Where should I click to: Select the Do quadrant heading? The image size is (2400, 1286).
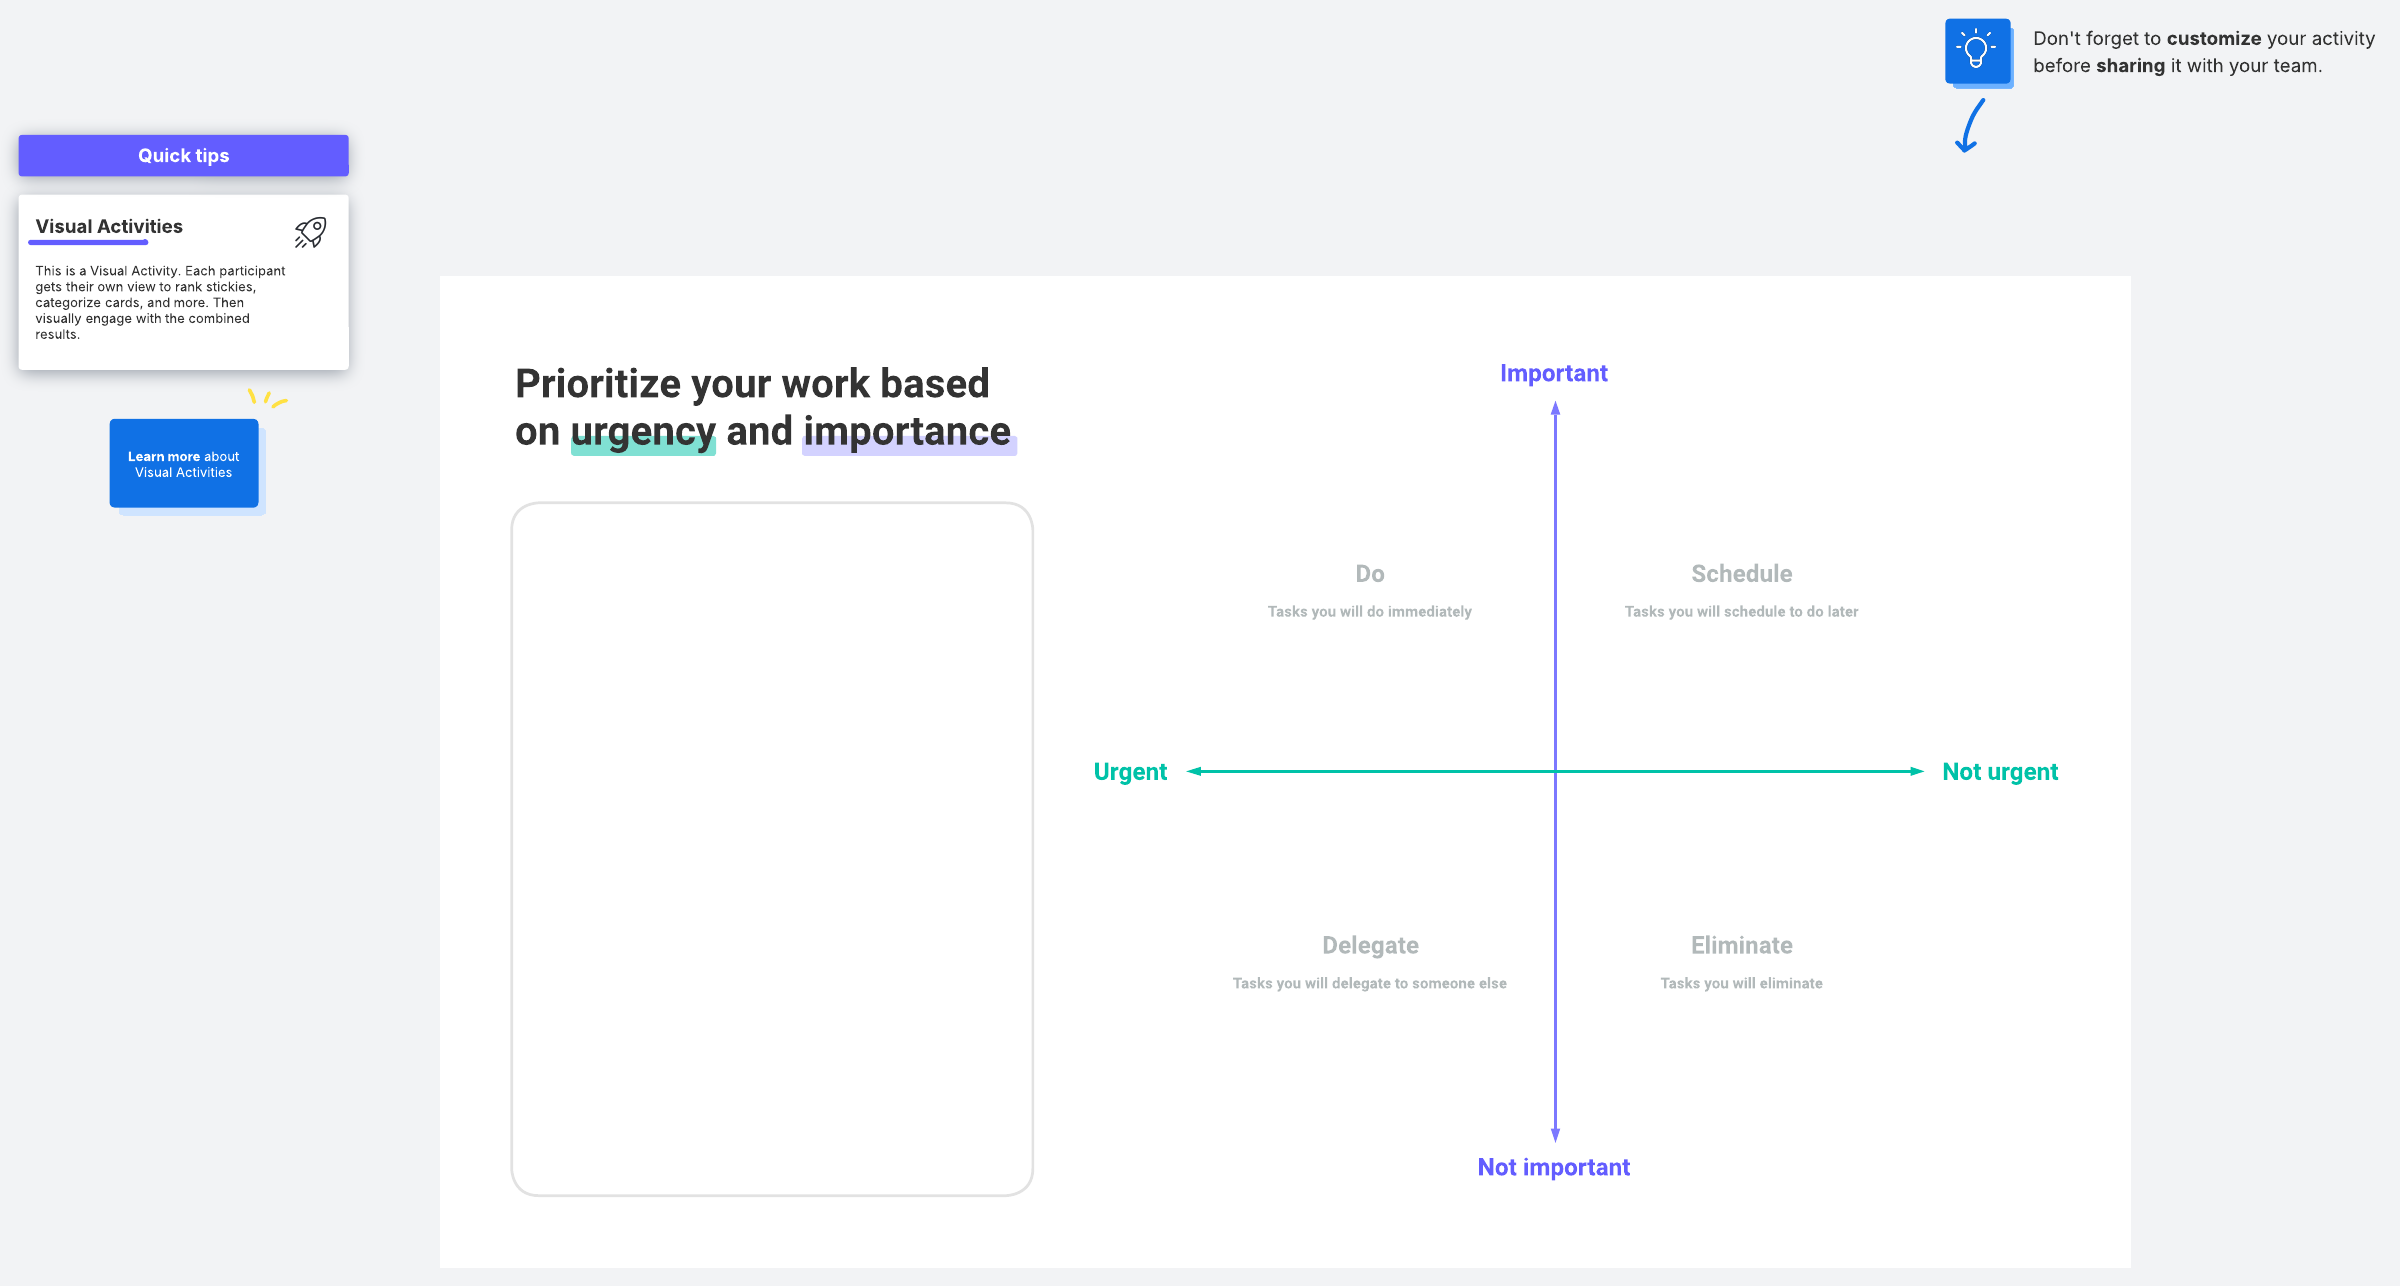(x=1370, y=574)
